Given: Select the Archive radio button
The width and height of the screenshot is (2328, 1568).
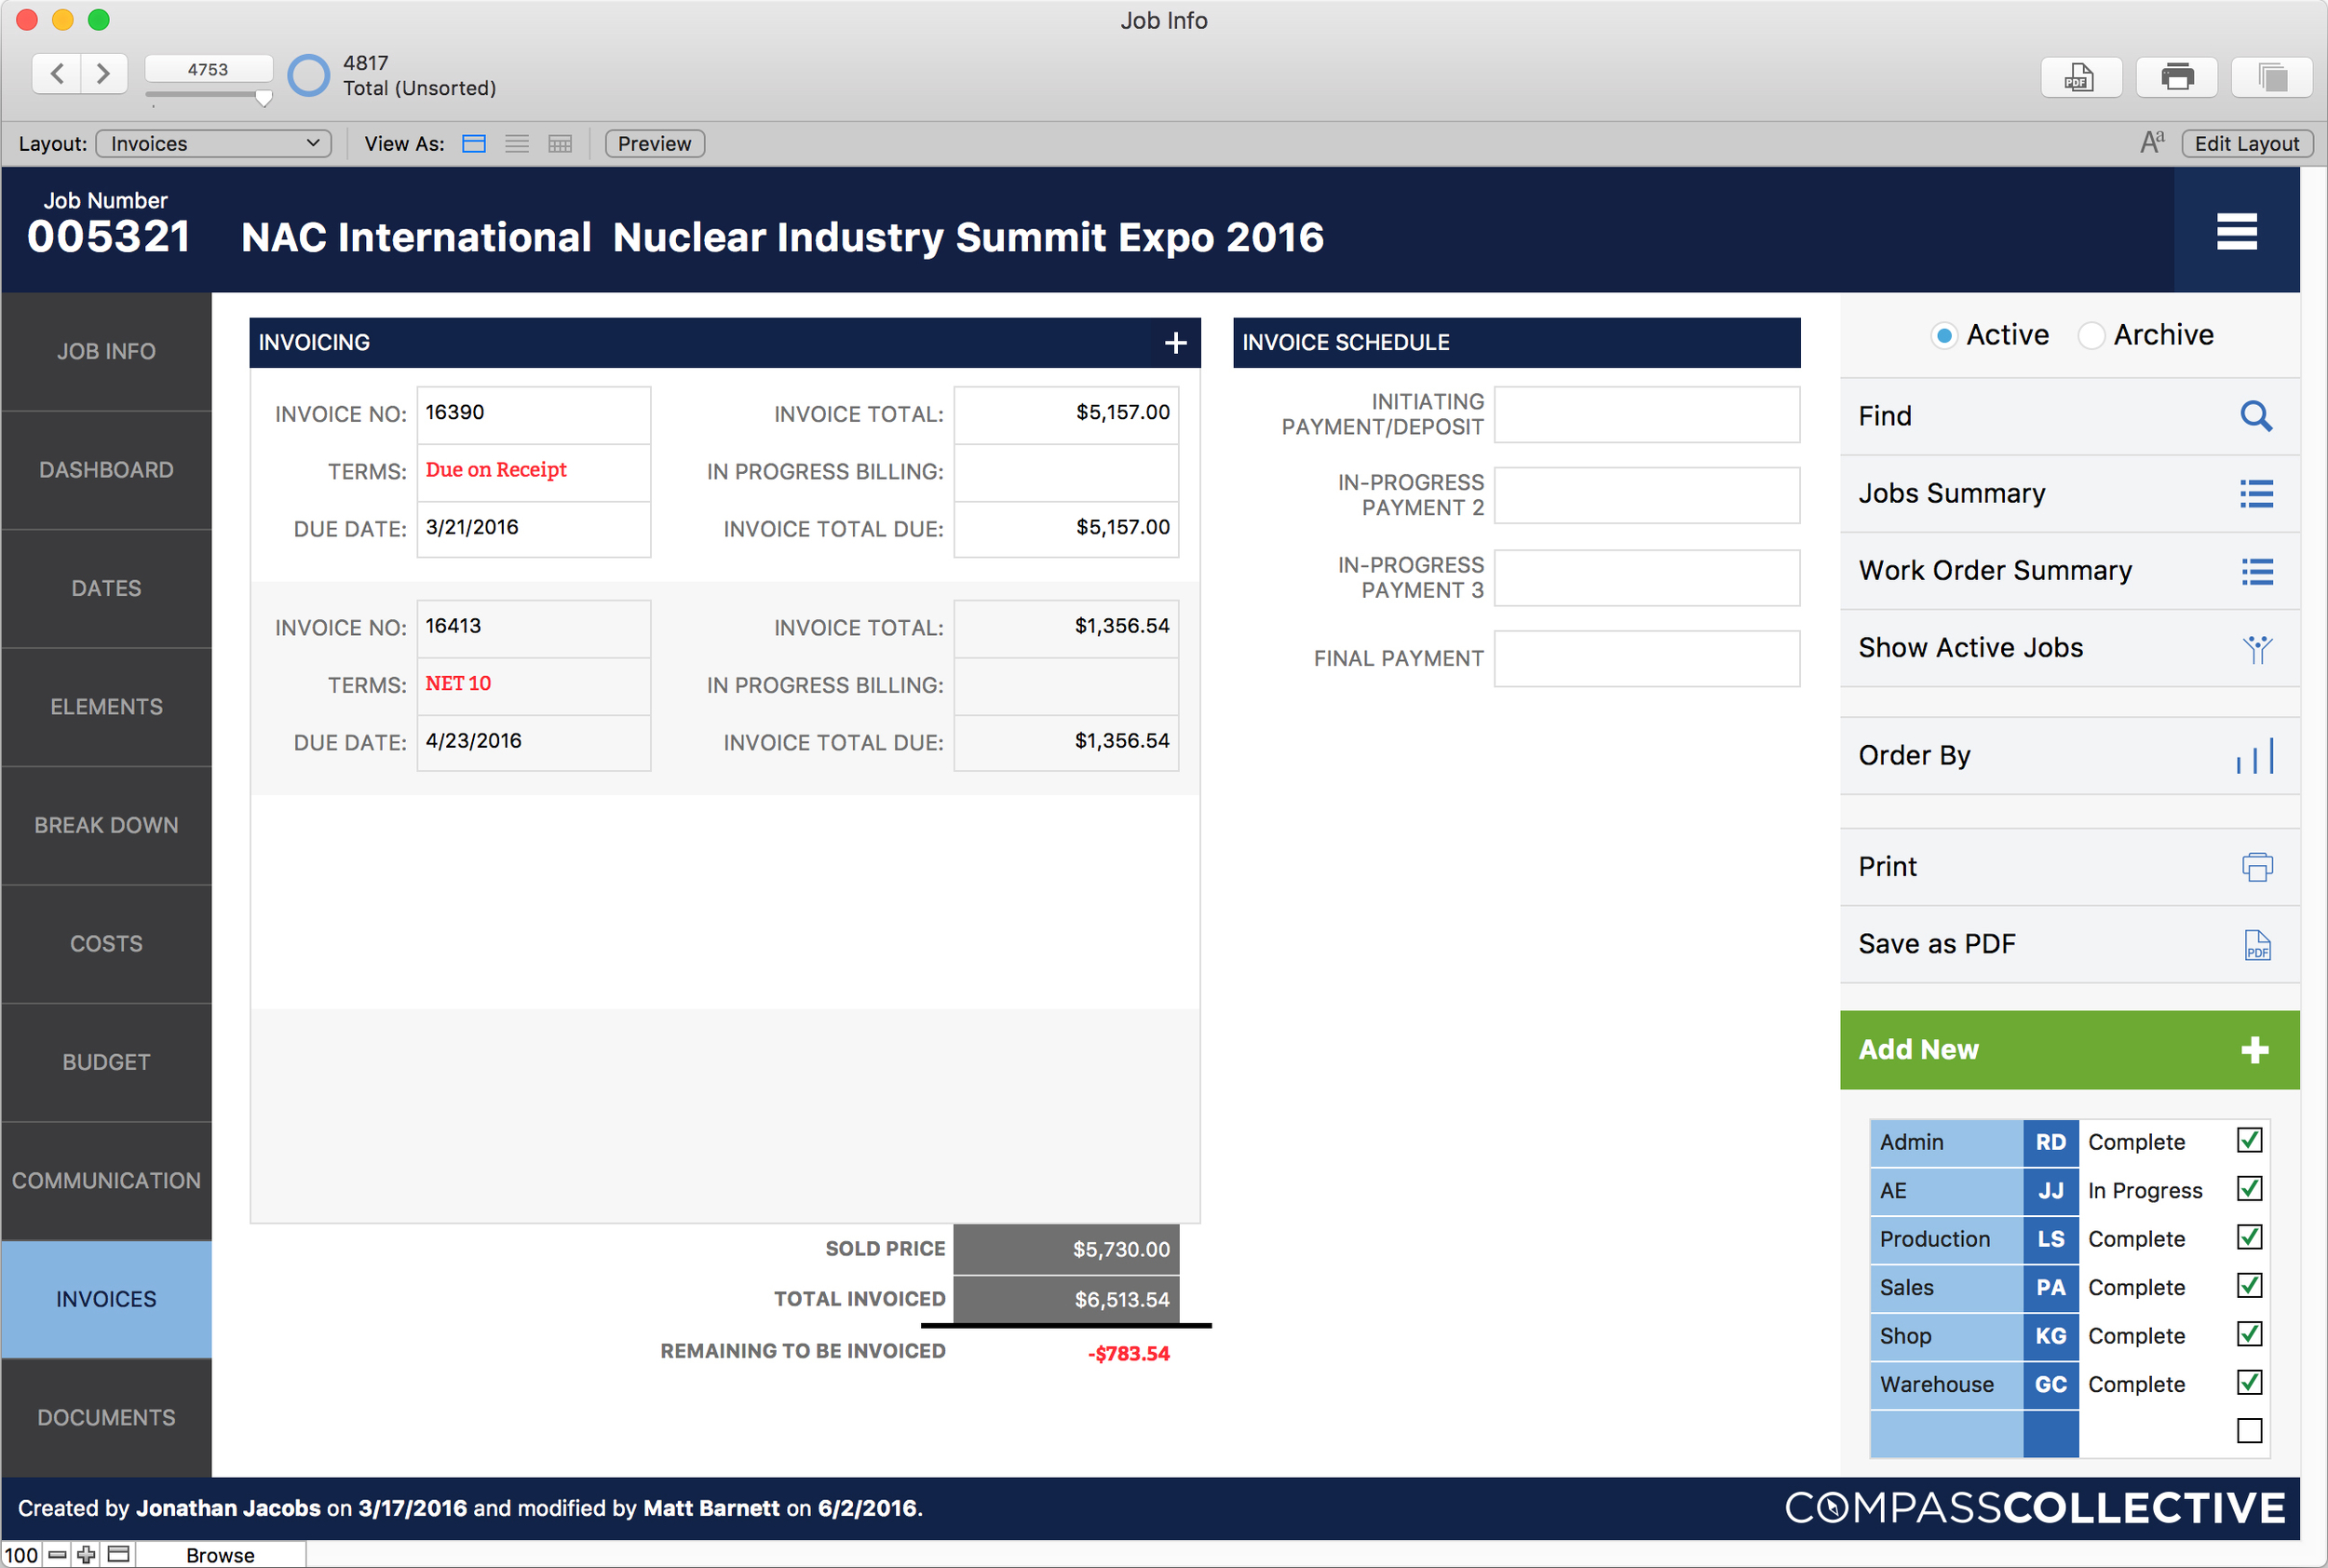Looking at the screenshot, I should coord(2090,336).
